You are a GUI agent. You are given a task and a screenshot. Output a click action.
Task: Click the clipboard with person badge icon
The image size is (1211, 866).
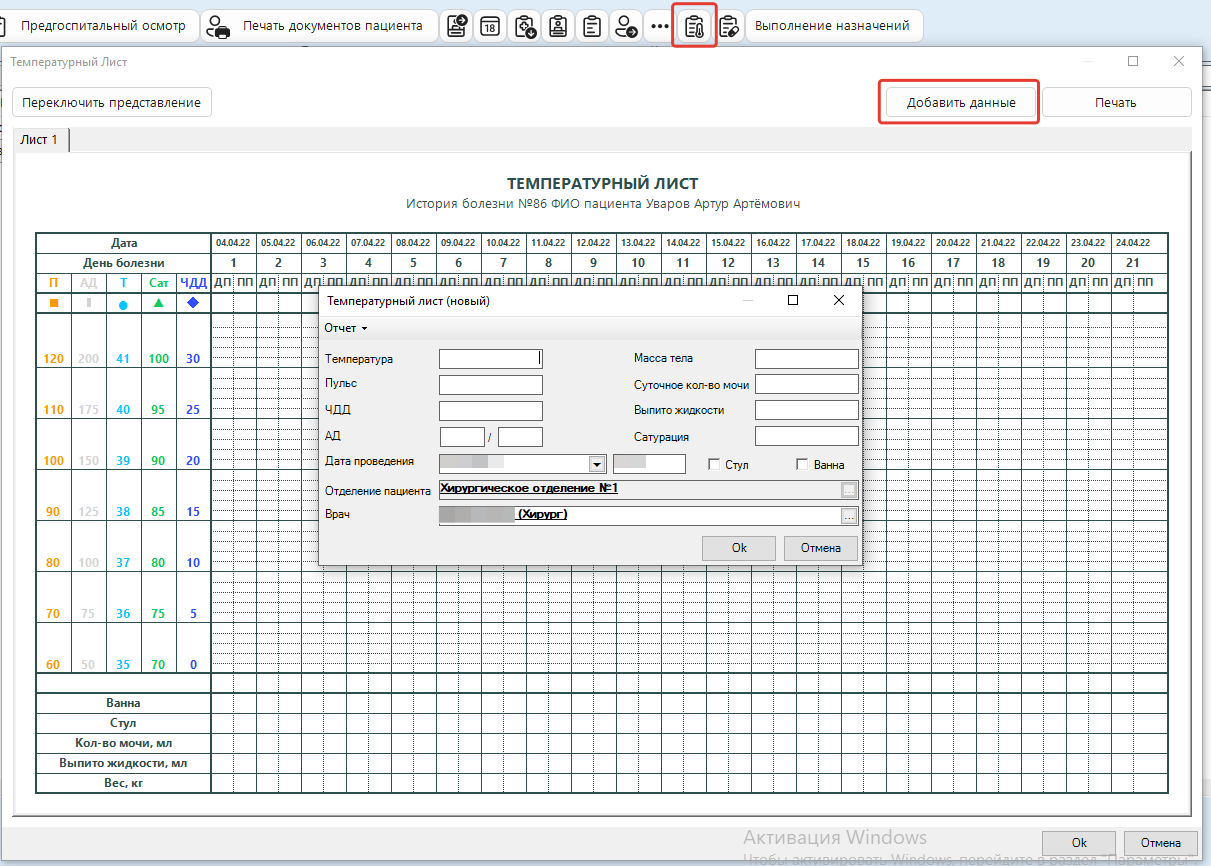(x=559, y=26)
